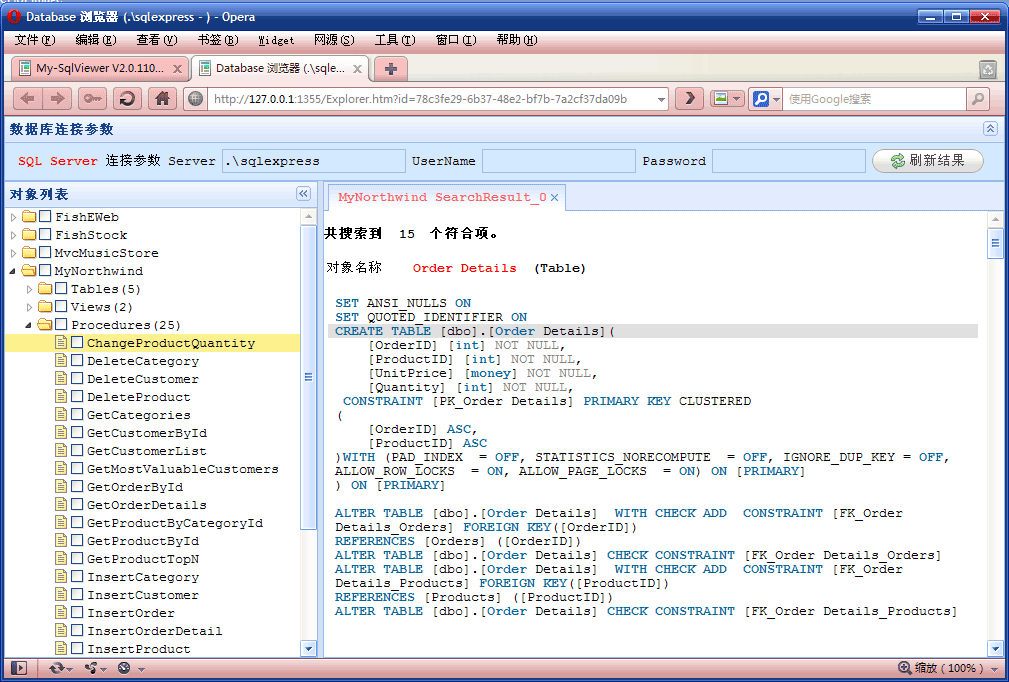Click the FishEWeb database folder icon
The width and height of the screenshot is (1009, 682).
[29, 217]
